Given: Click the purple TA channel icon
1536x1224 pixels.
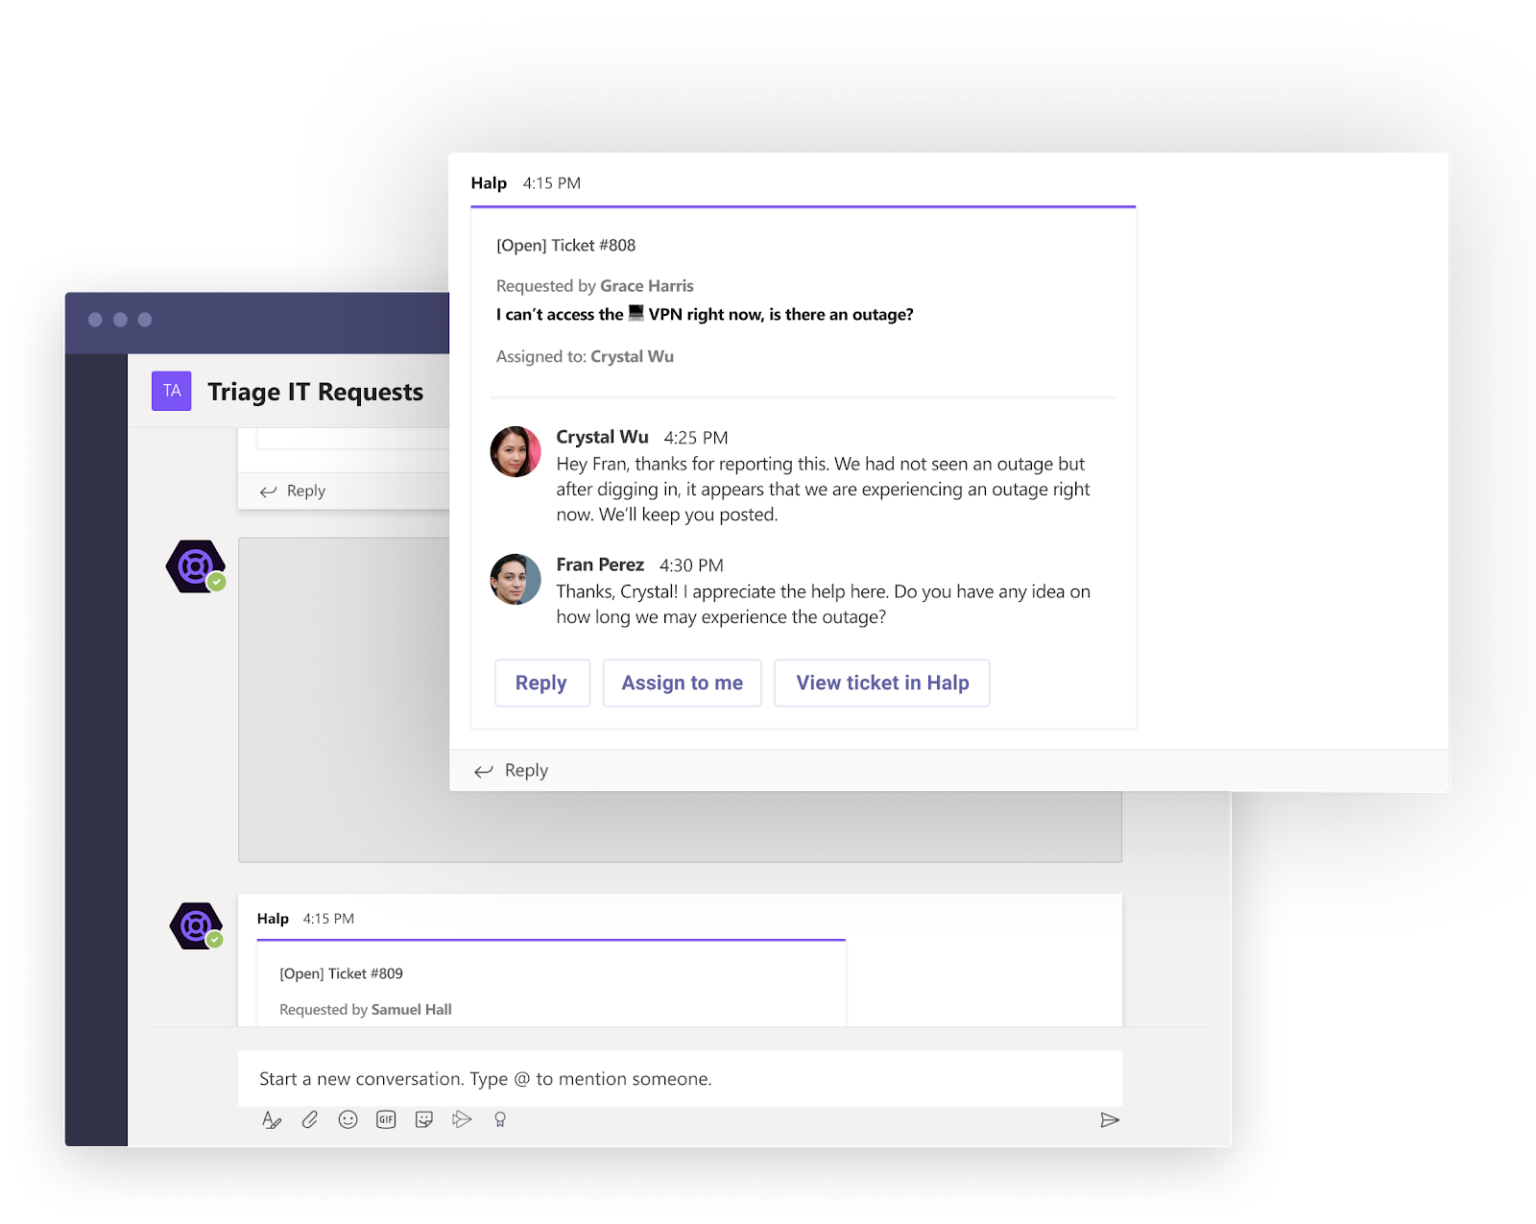Looking at the screenshot, I should coord(171,391).
